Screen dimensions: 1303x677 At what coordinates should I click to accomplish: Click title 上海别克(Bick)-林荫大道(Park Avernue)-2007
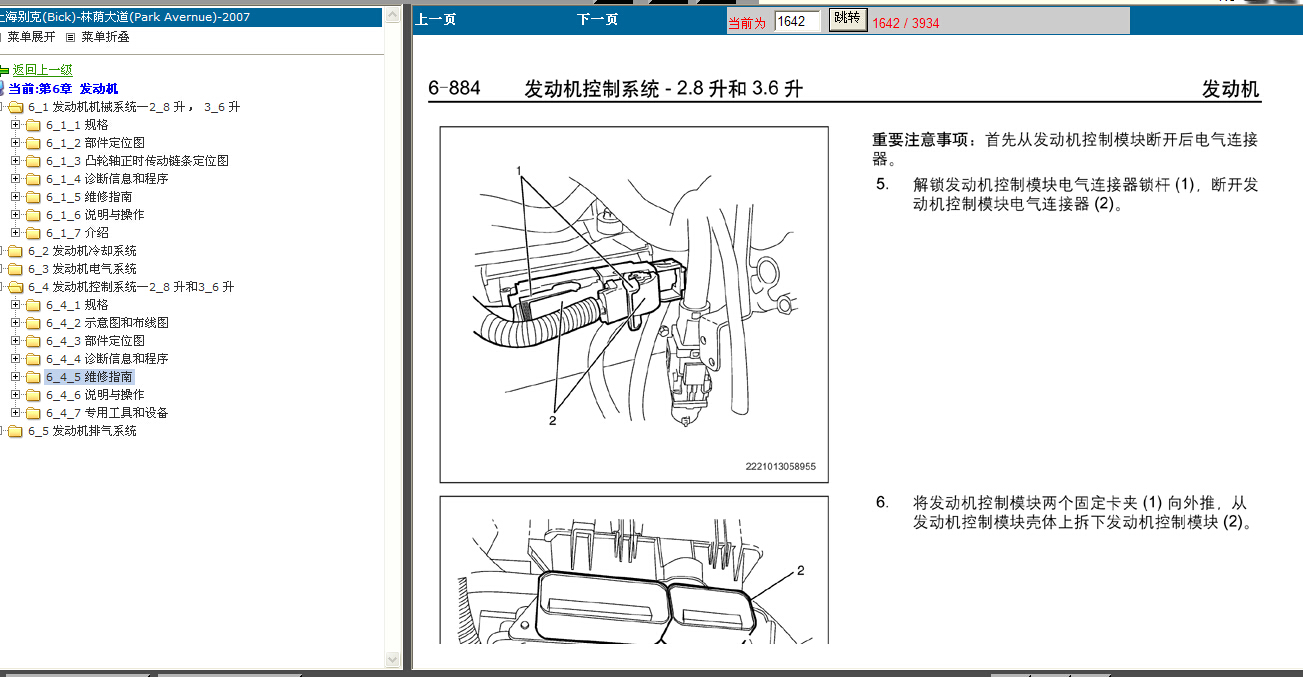click(x=125, y=17)
